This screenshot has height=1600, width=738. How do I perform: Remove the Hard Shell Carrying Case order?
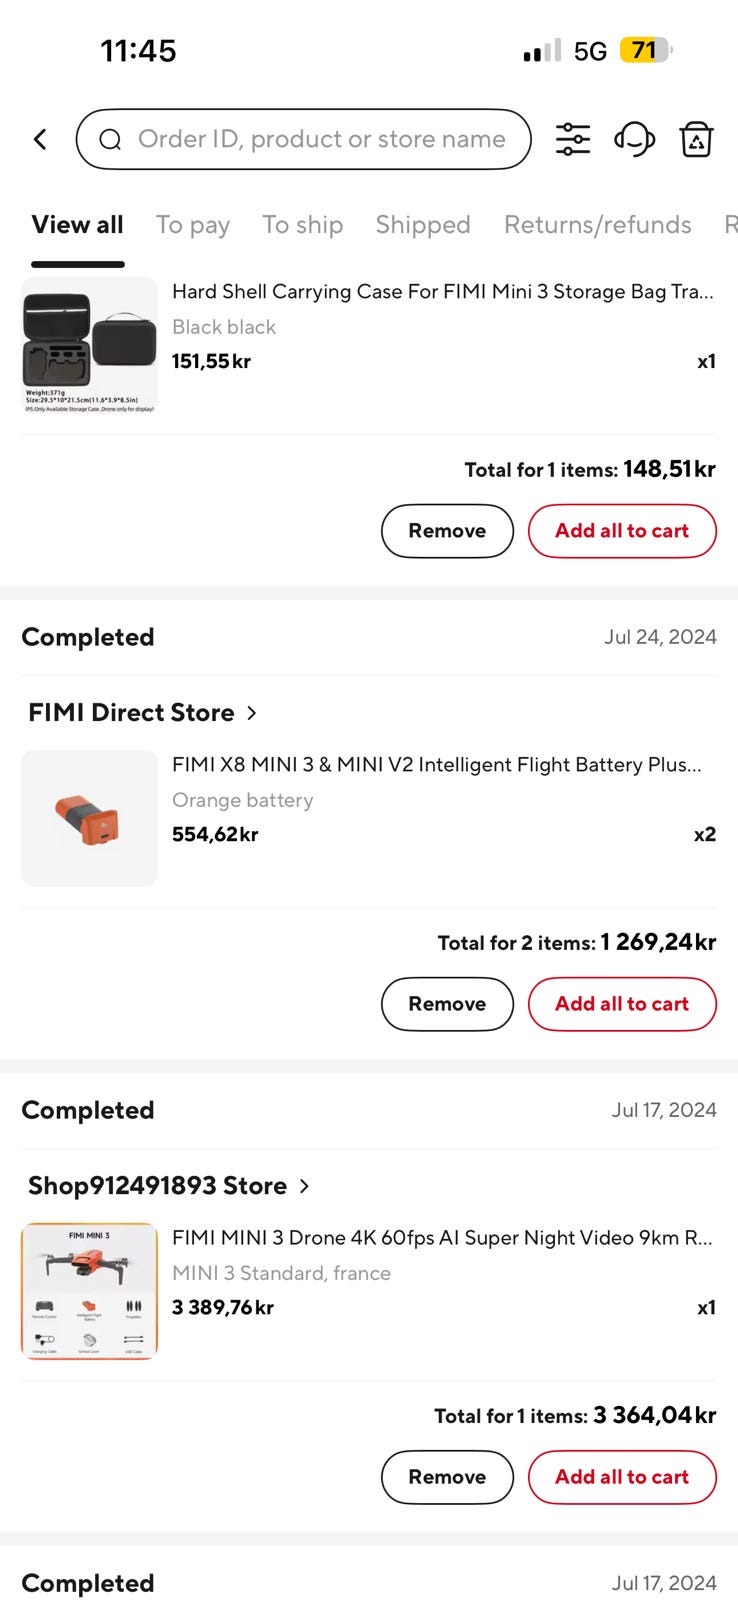coord(447,531)
